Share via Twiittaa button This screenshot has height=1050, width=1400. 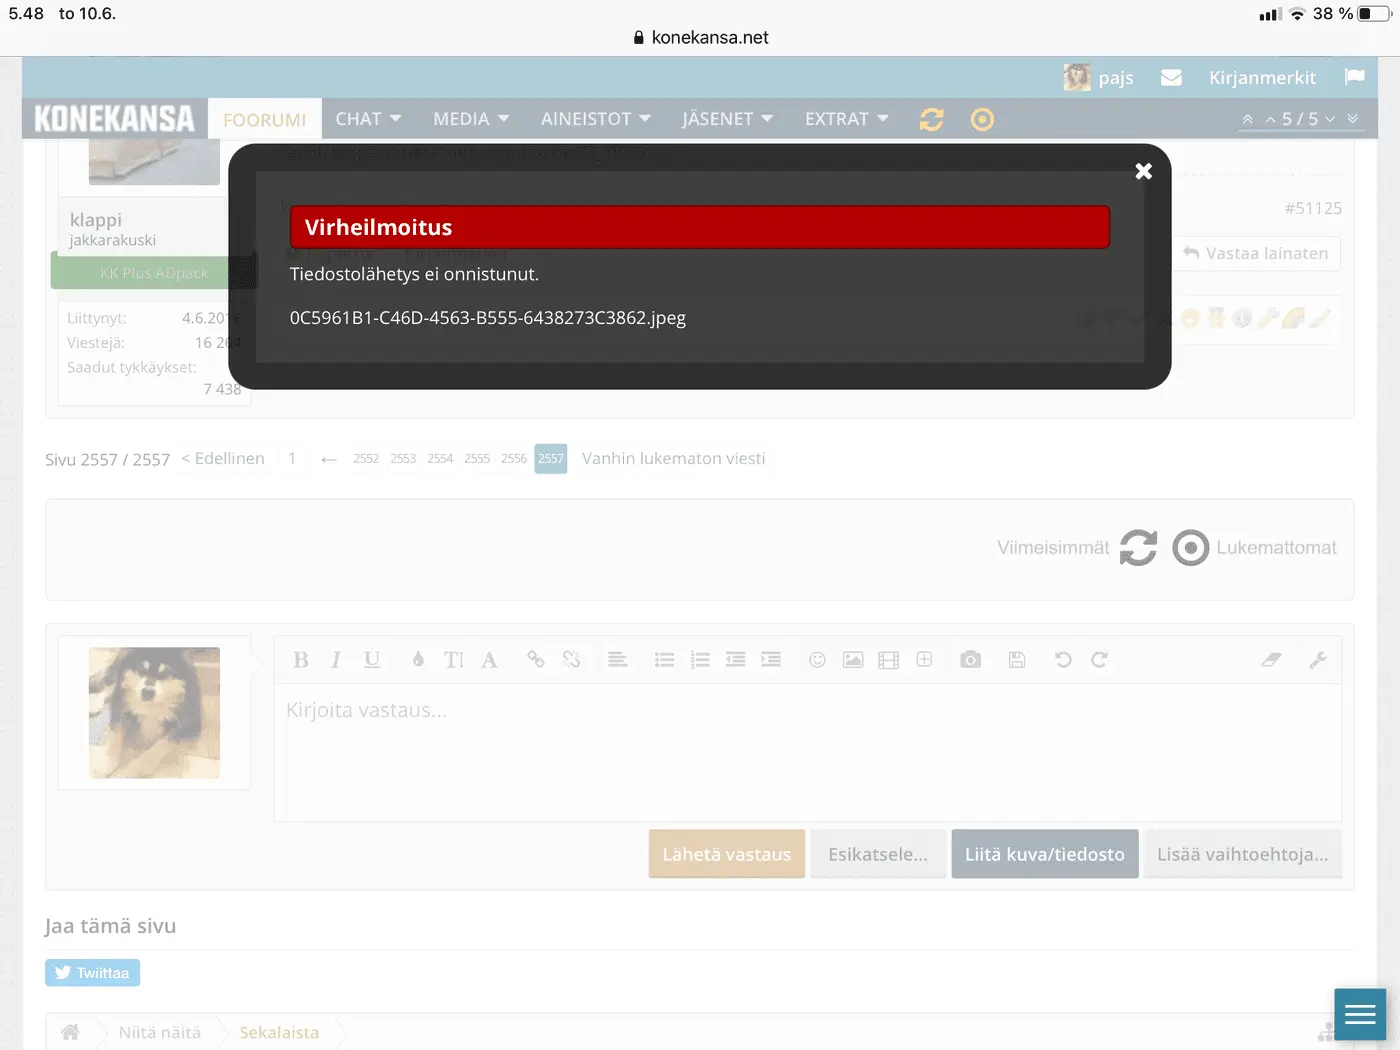pyautogui.click(x=92, y=973)
